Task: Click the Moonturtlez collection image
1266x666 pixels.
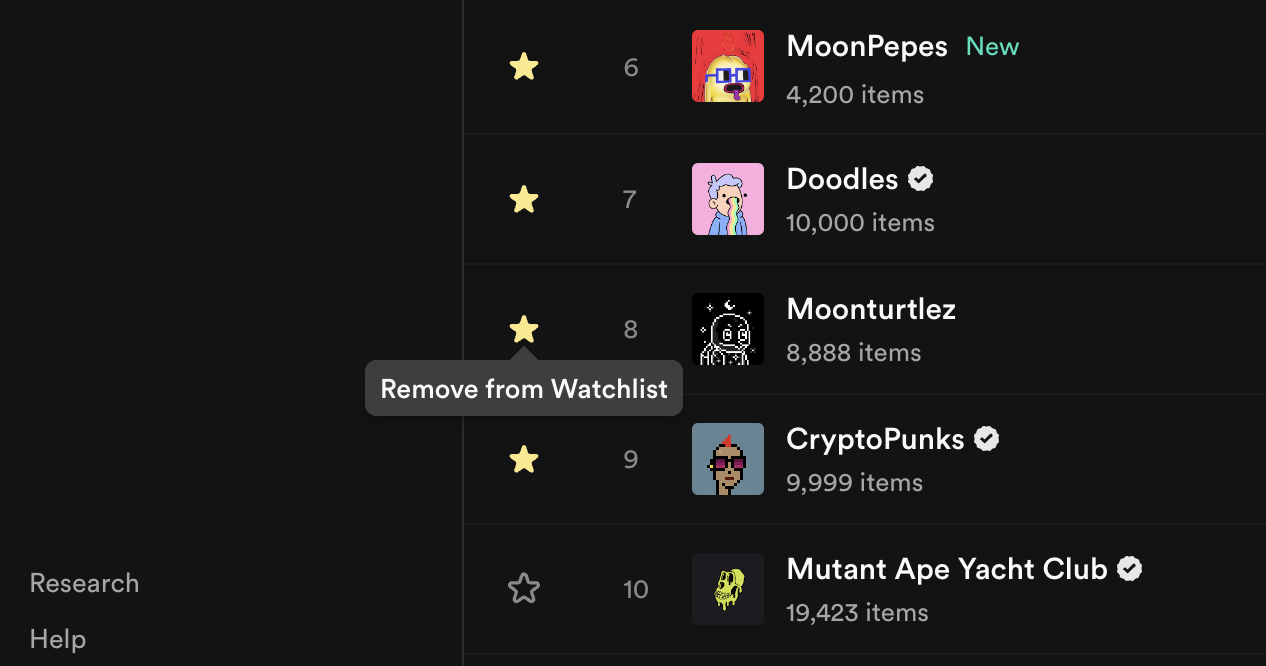Action: 727,328
